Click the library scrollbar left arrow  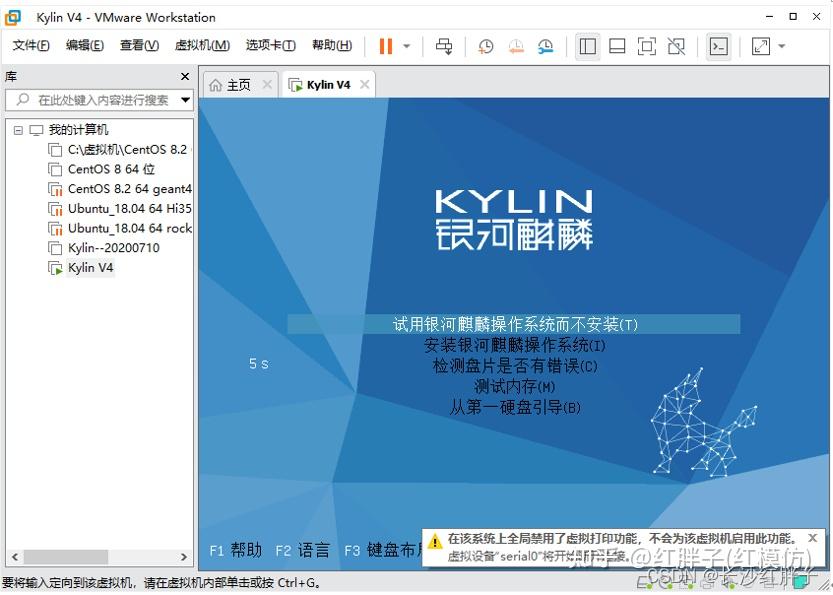click(15, 557)
